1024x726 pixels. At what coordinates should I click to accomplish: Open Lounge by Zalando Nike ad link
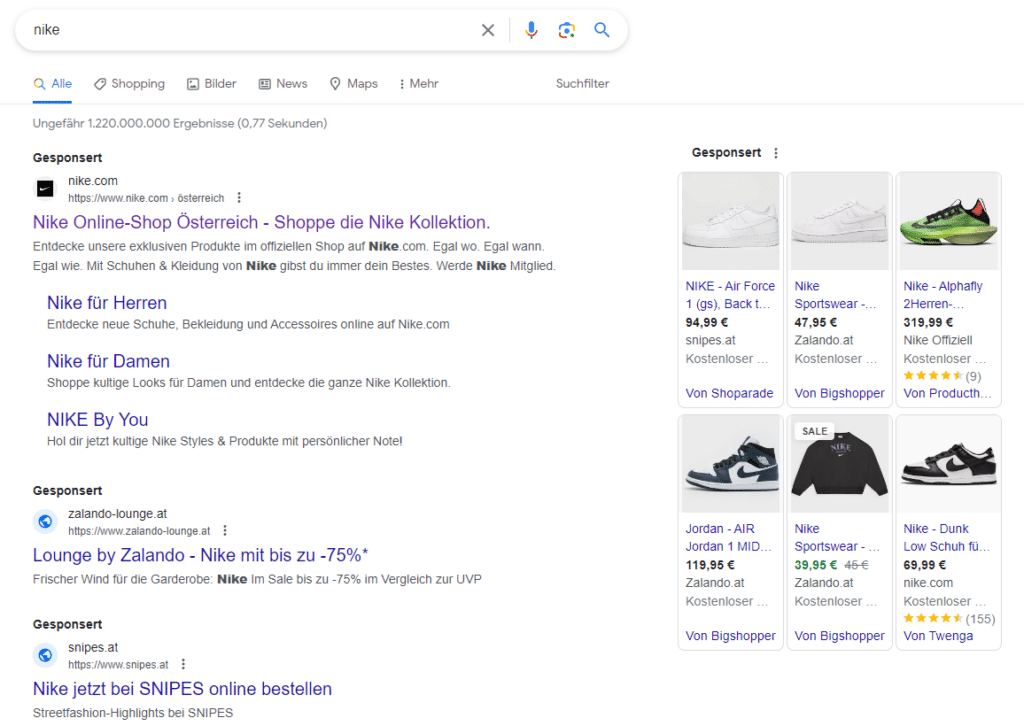(200, 556)
